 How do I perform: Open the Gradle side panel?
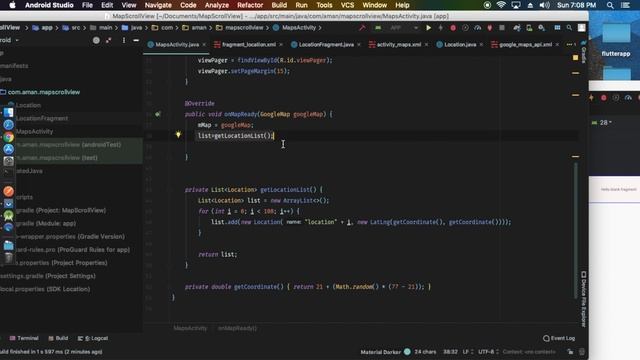click(584, 52)
